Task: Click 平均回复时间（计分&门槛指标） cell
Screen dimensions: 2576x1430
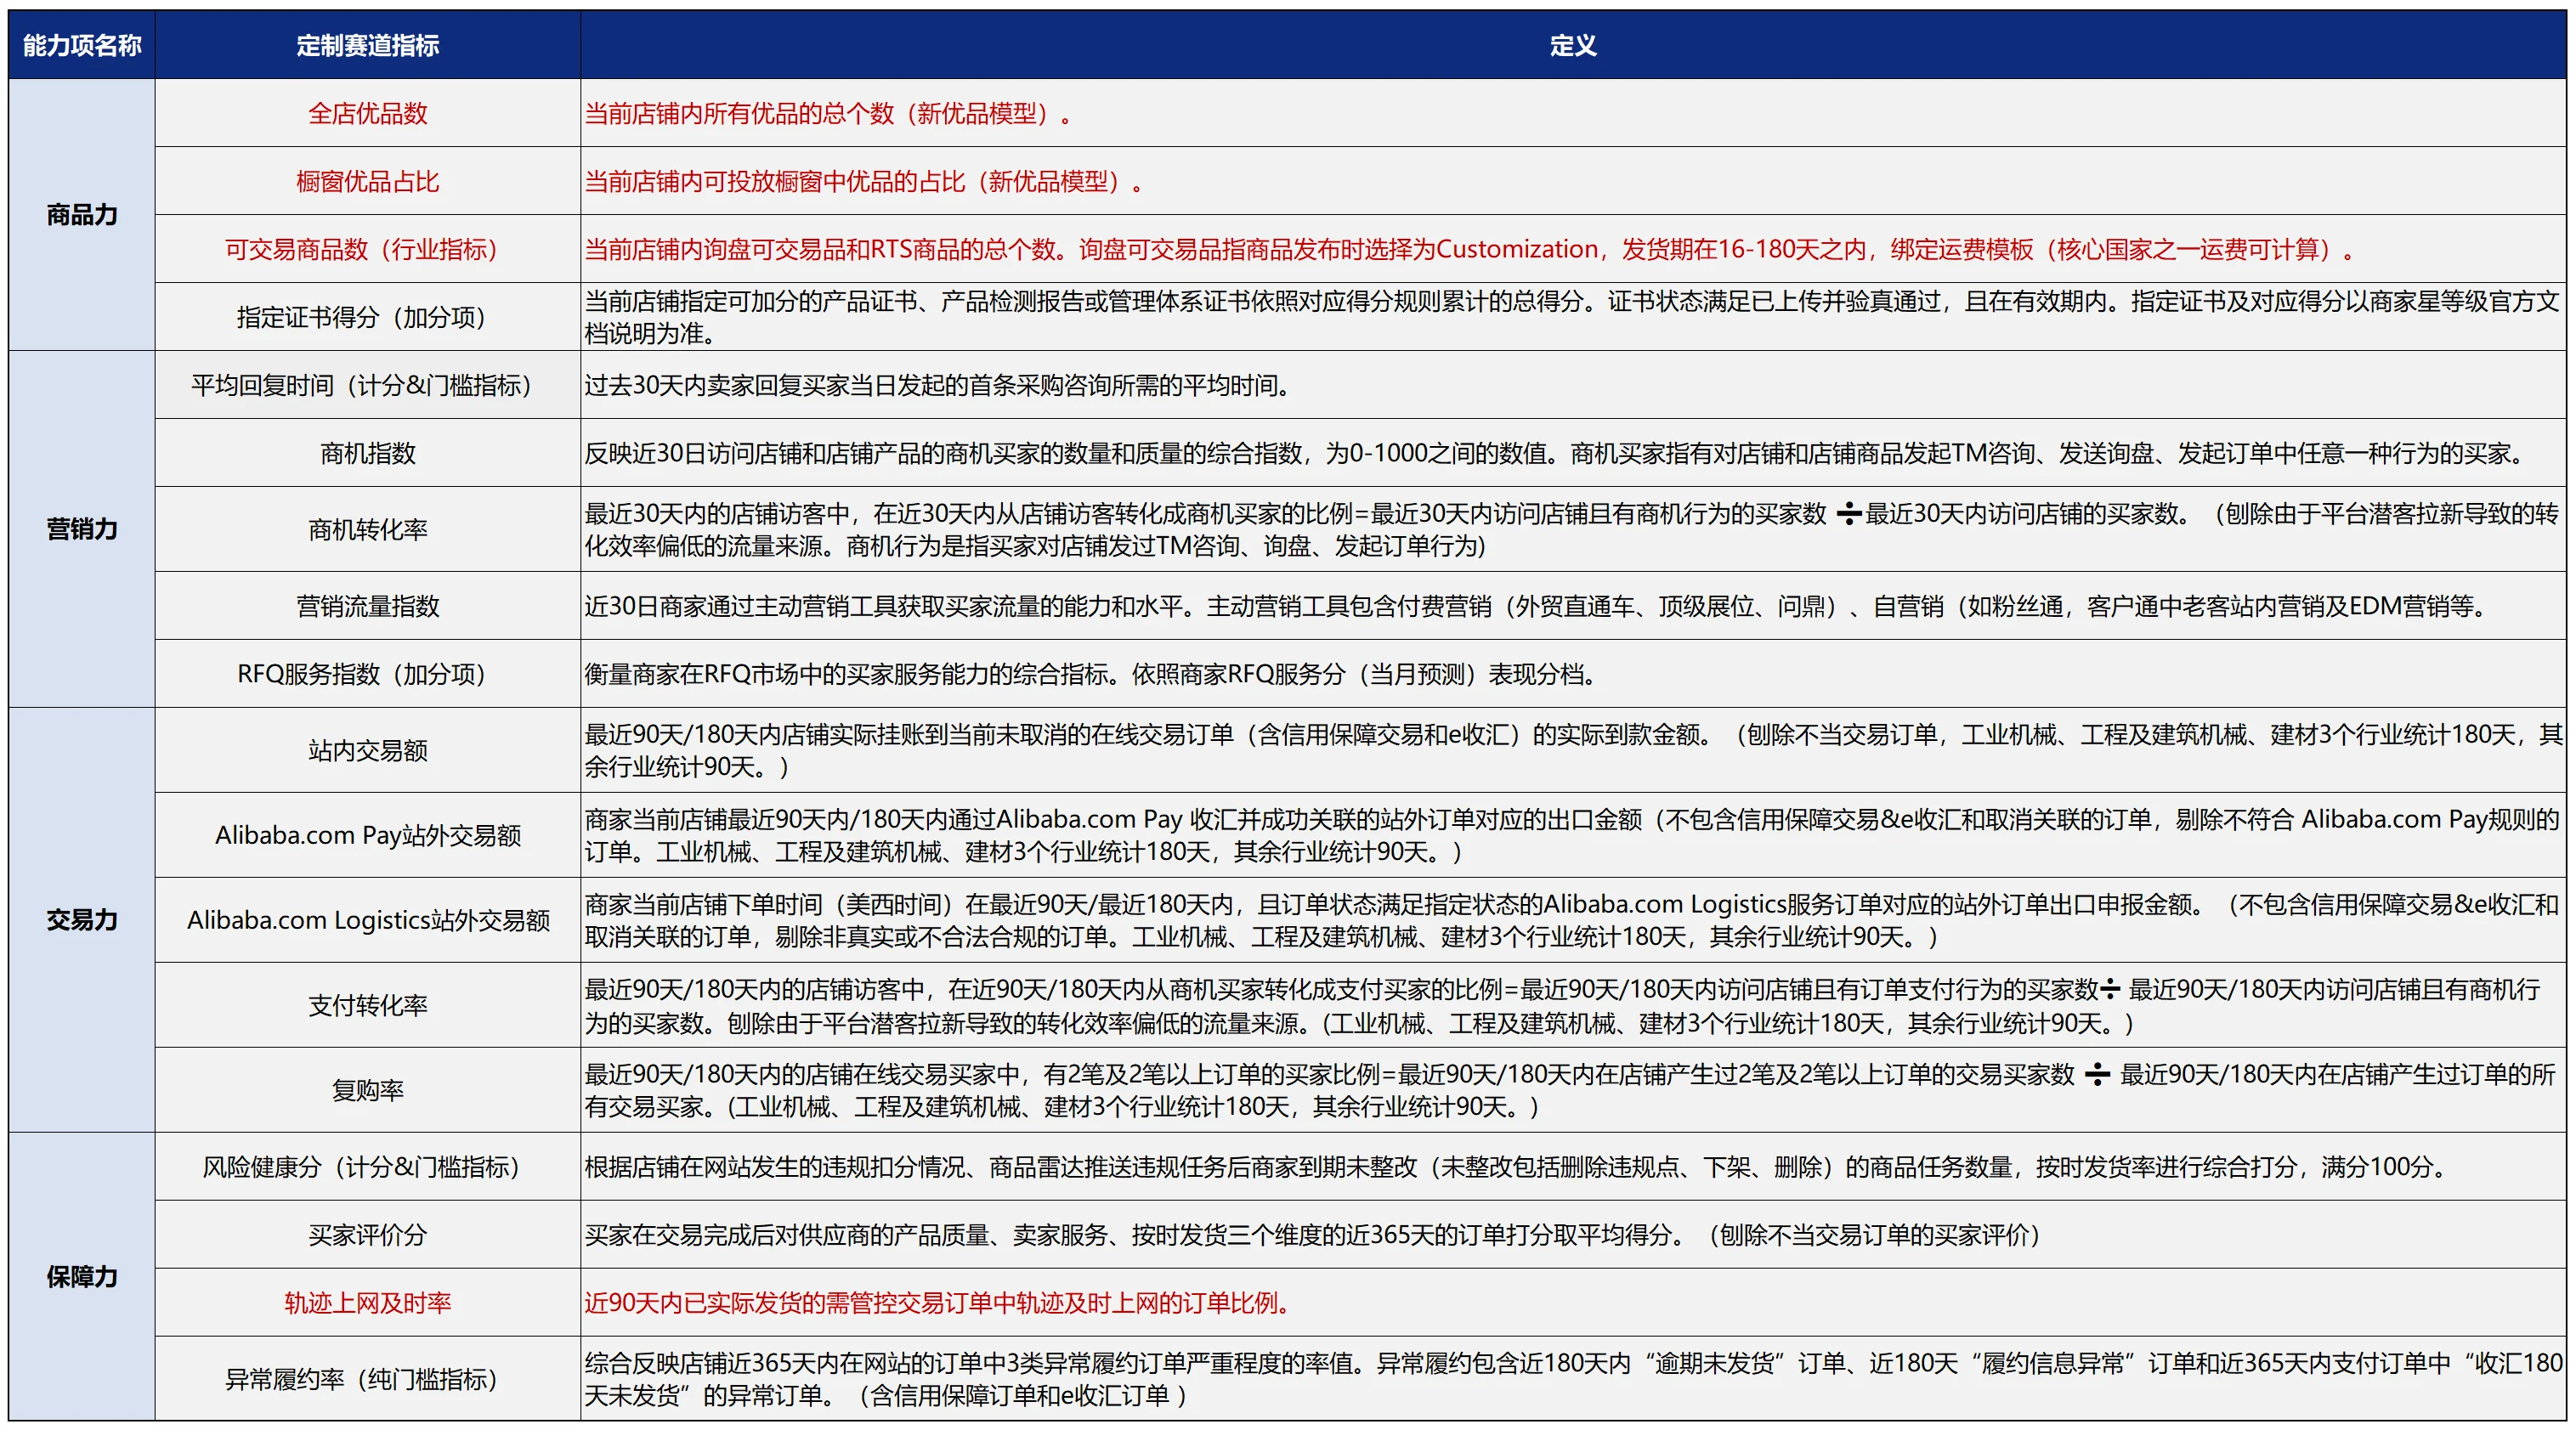Action: point(368,385)
